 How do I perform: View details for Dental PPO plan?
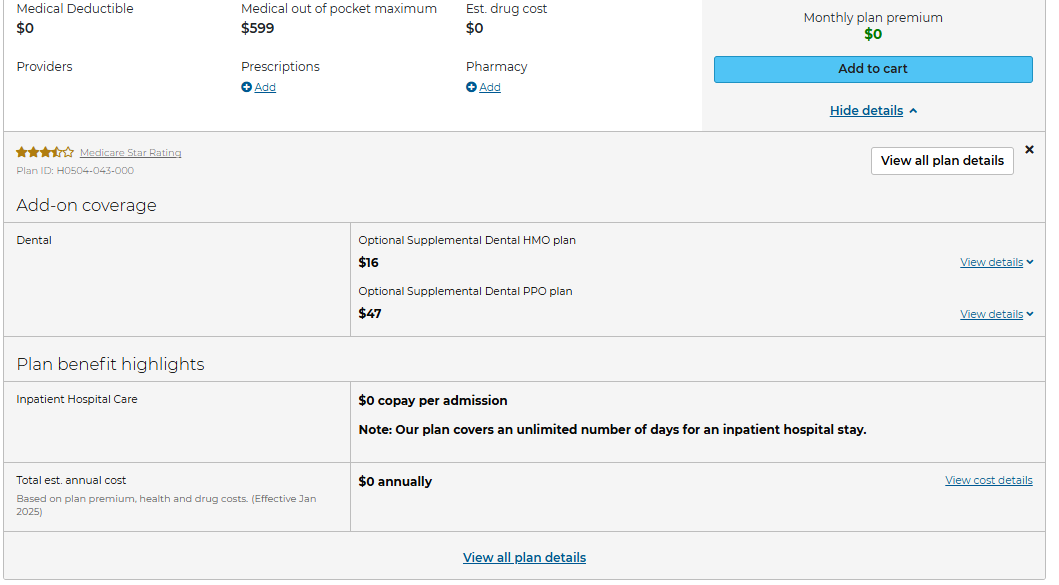991,314
